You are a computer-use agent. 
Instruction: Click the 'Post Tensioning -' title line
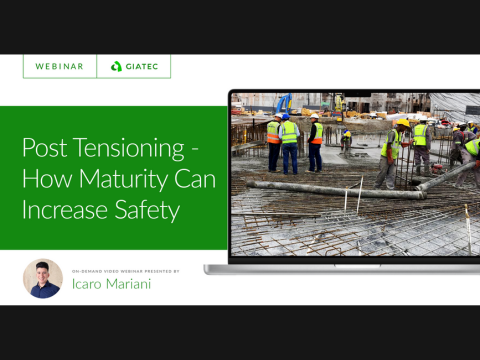tap(111, 149)
